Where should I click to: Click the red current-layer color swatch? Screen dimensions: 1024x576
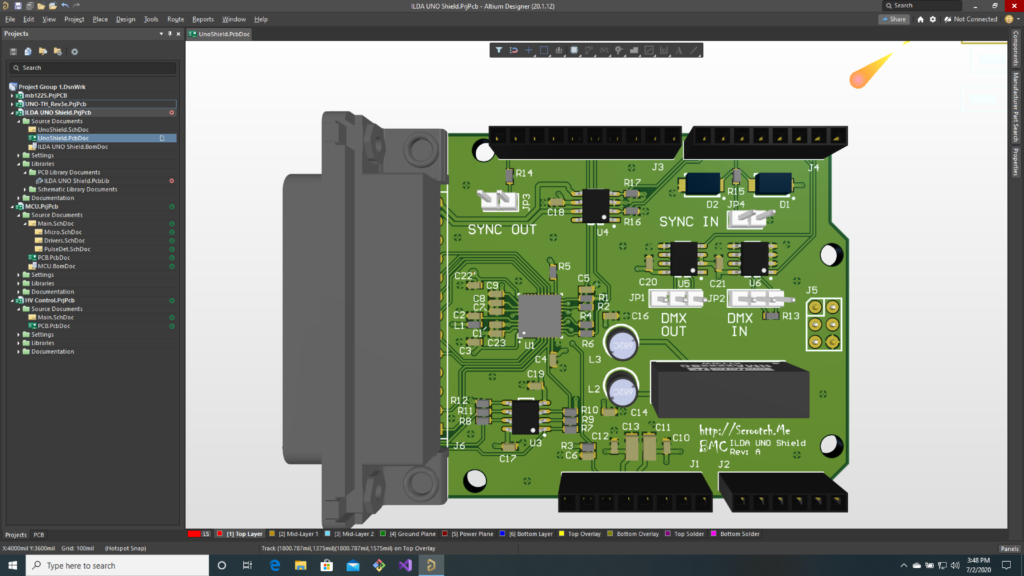[x=195, y=534]
